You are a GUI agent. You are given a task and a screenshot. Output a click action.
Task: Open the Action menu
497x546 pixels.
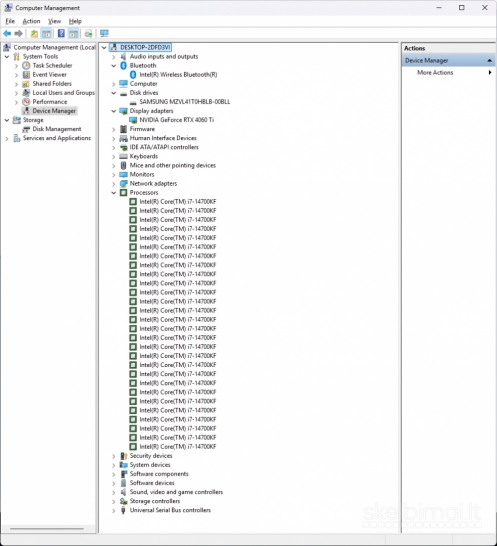pyautogui.click(x=31, y=21)
